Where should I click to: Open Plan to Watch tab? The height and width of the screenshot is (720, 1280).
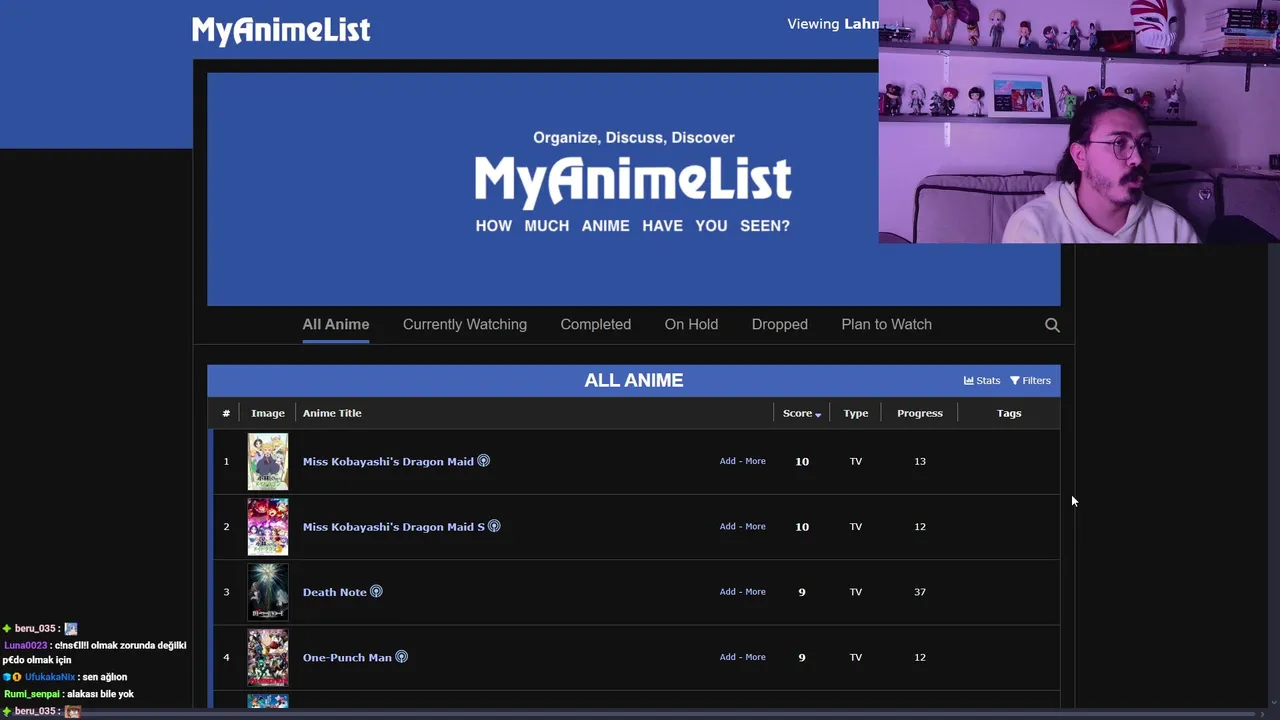click(x=887, y=325)
